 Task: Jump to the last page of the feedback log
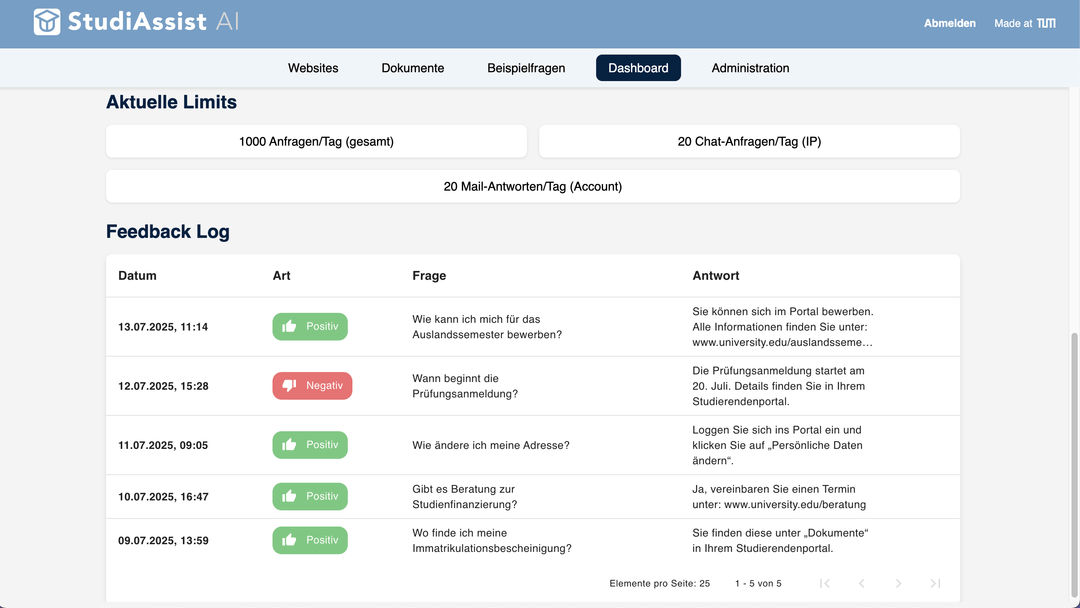(x=935, y=583)
